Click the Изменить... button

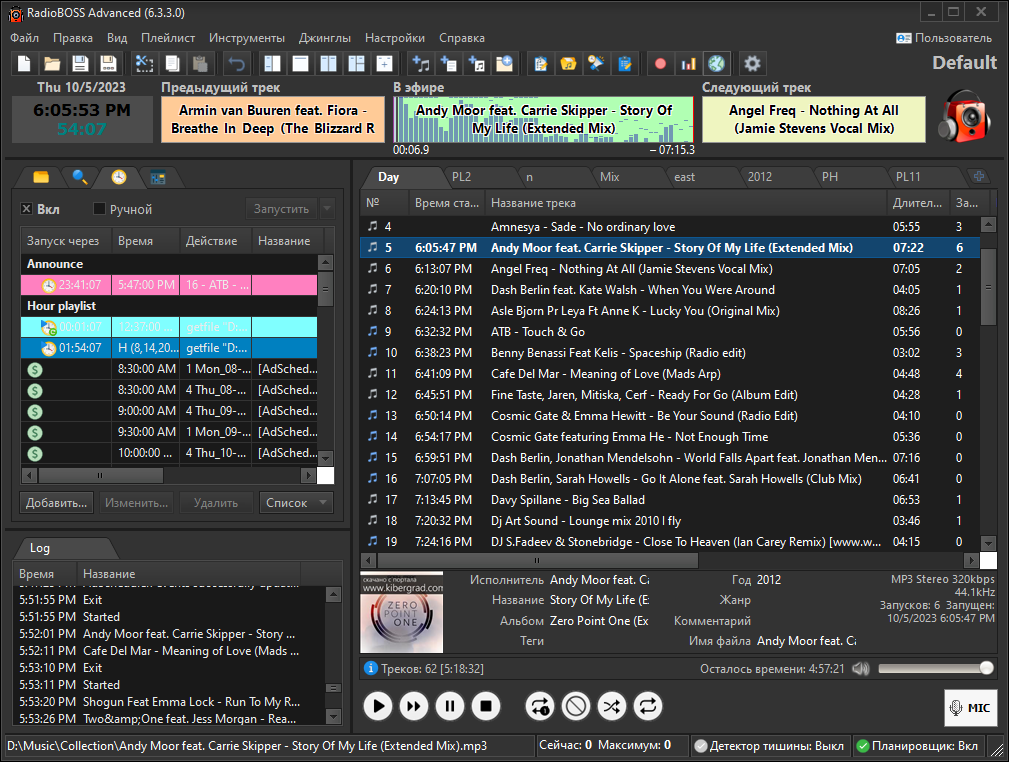coord(136,503)
